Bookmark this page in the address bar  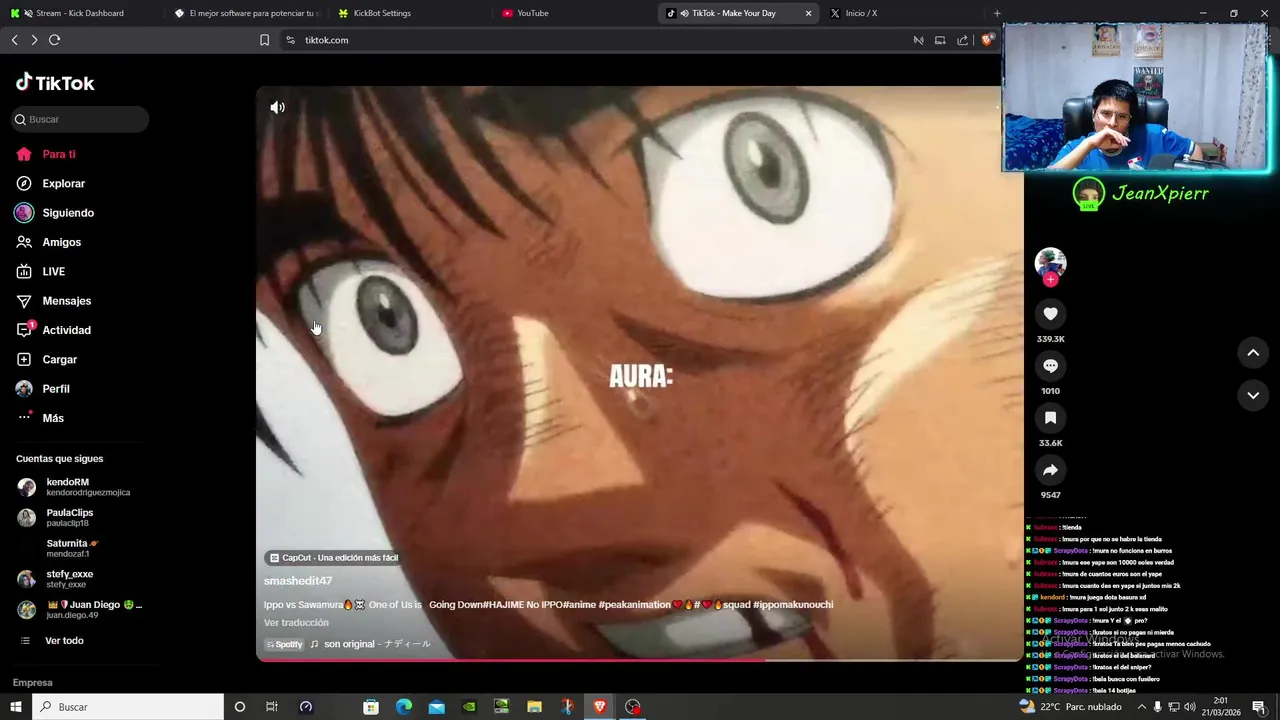tap(264, 40)
